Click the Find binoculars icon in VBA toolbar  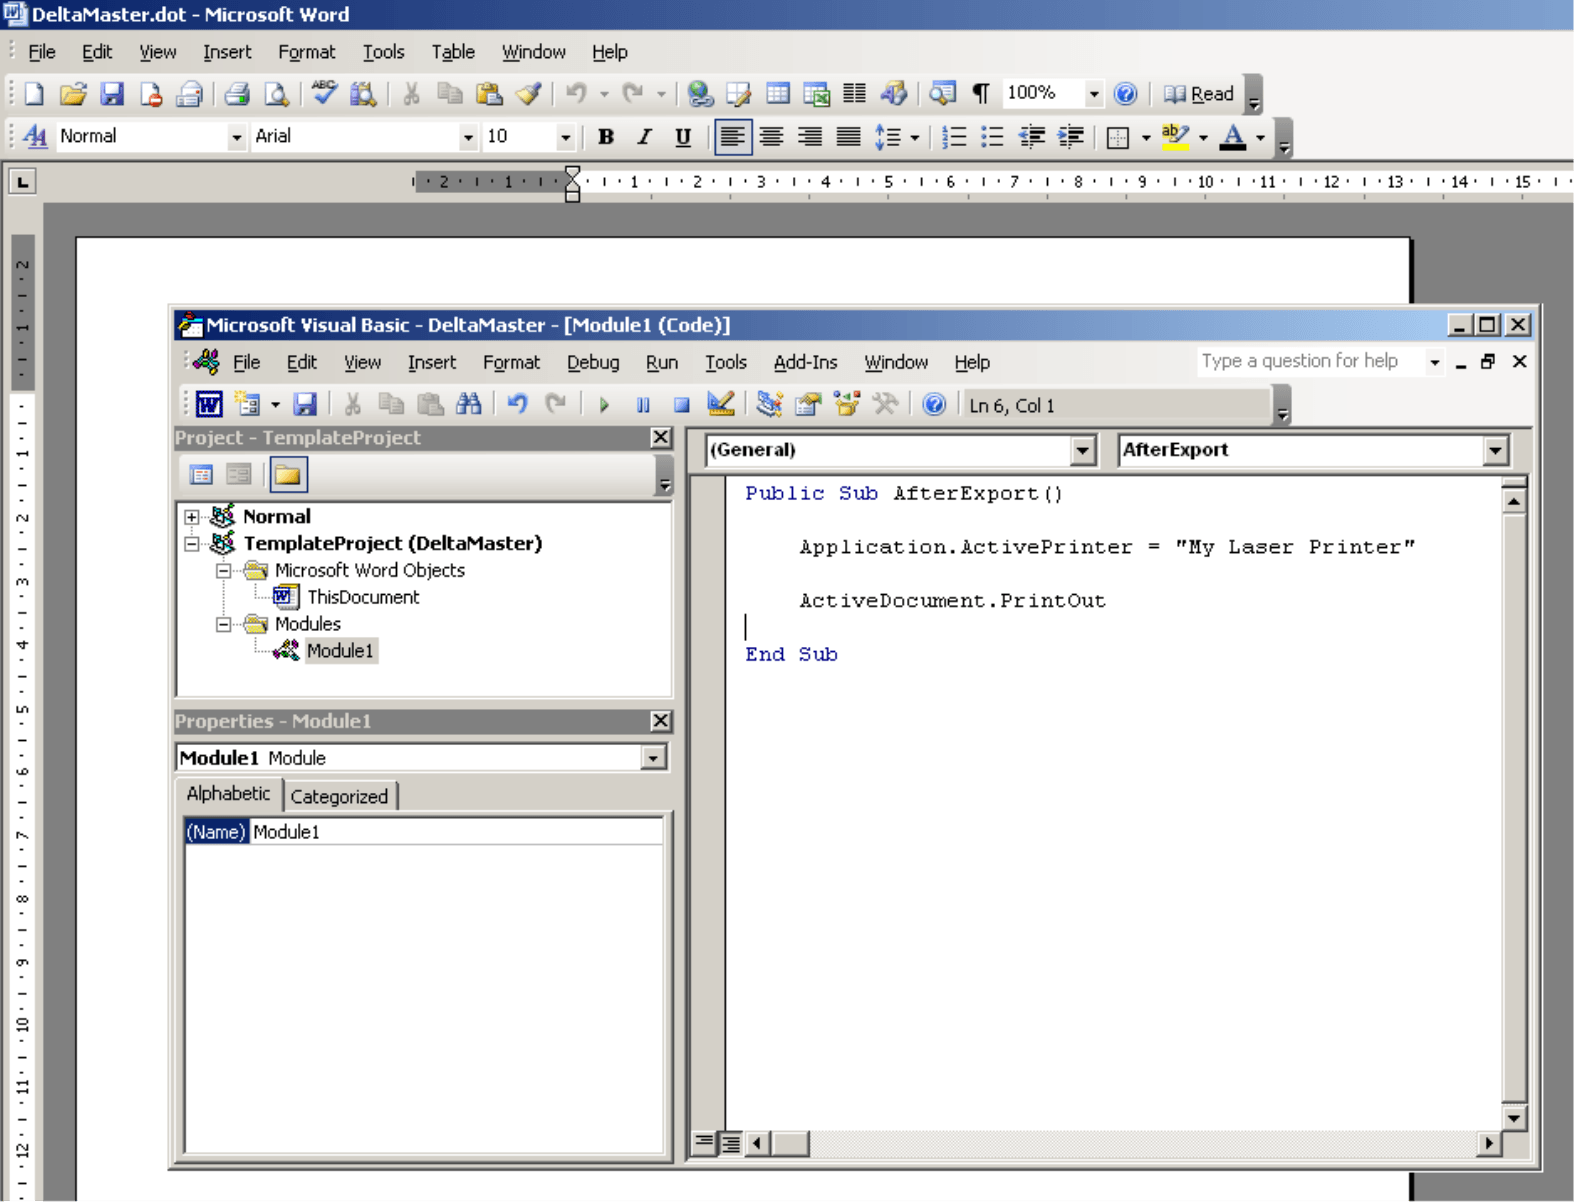(x=468, y=404)
